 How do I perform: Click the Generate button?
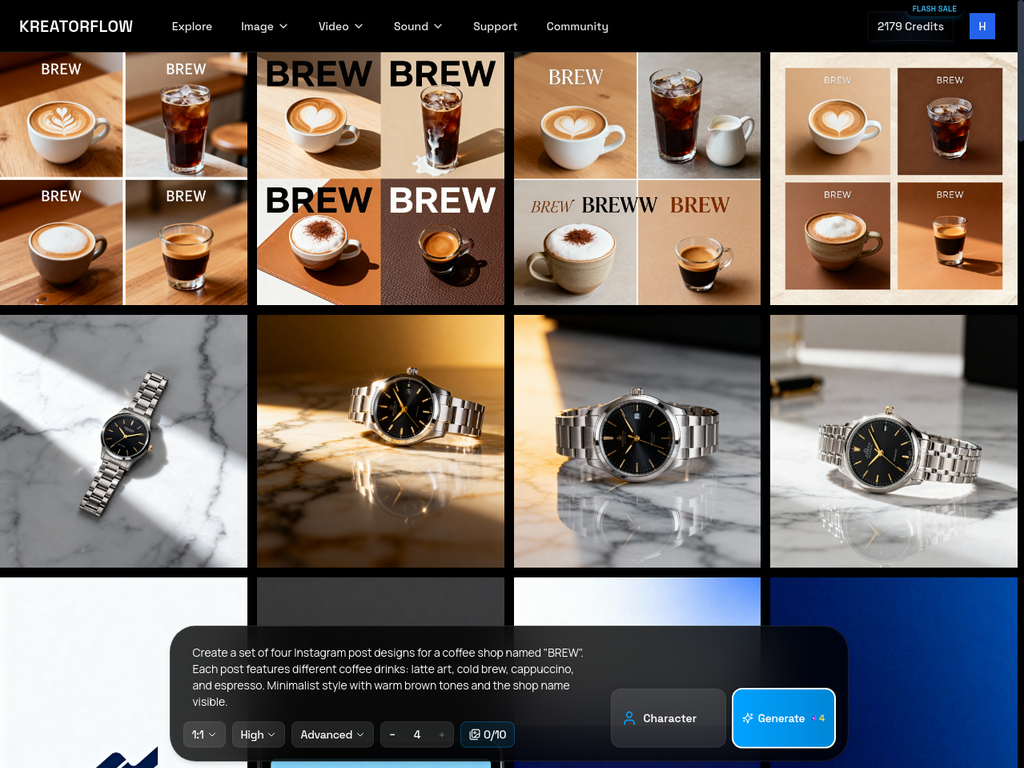783,718
